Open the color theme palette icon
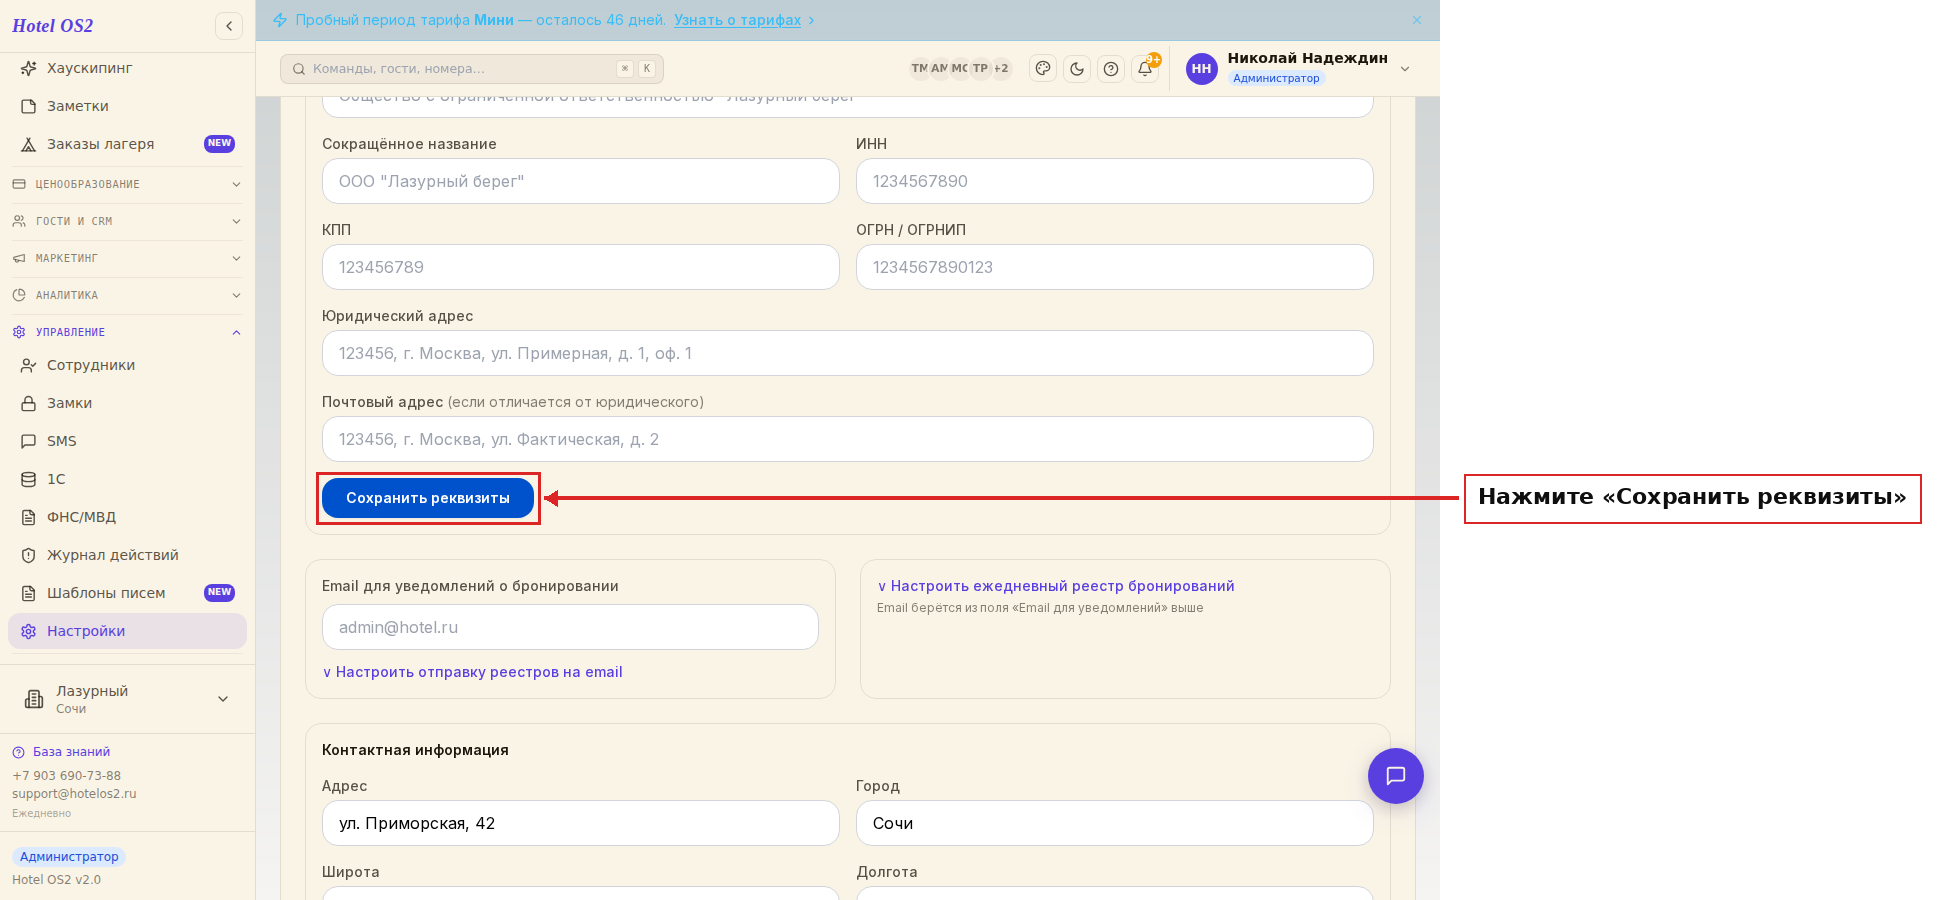This screenshot has width=1945, height=900. (1043, 69)
